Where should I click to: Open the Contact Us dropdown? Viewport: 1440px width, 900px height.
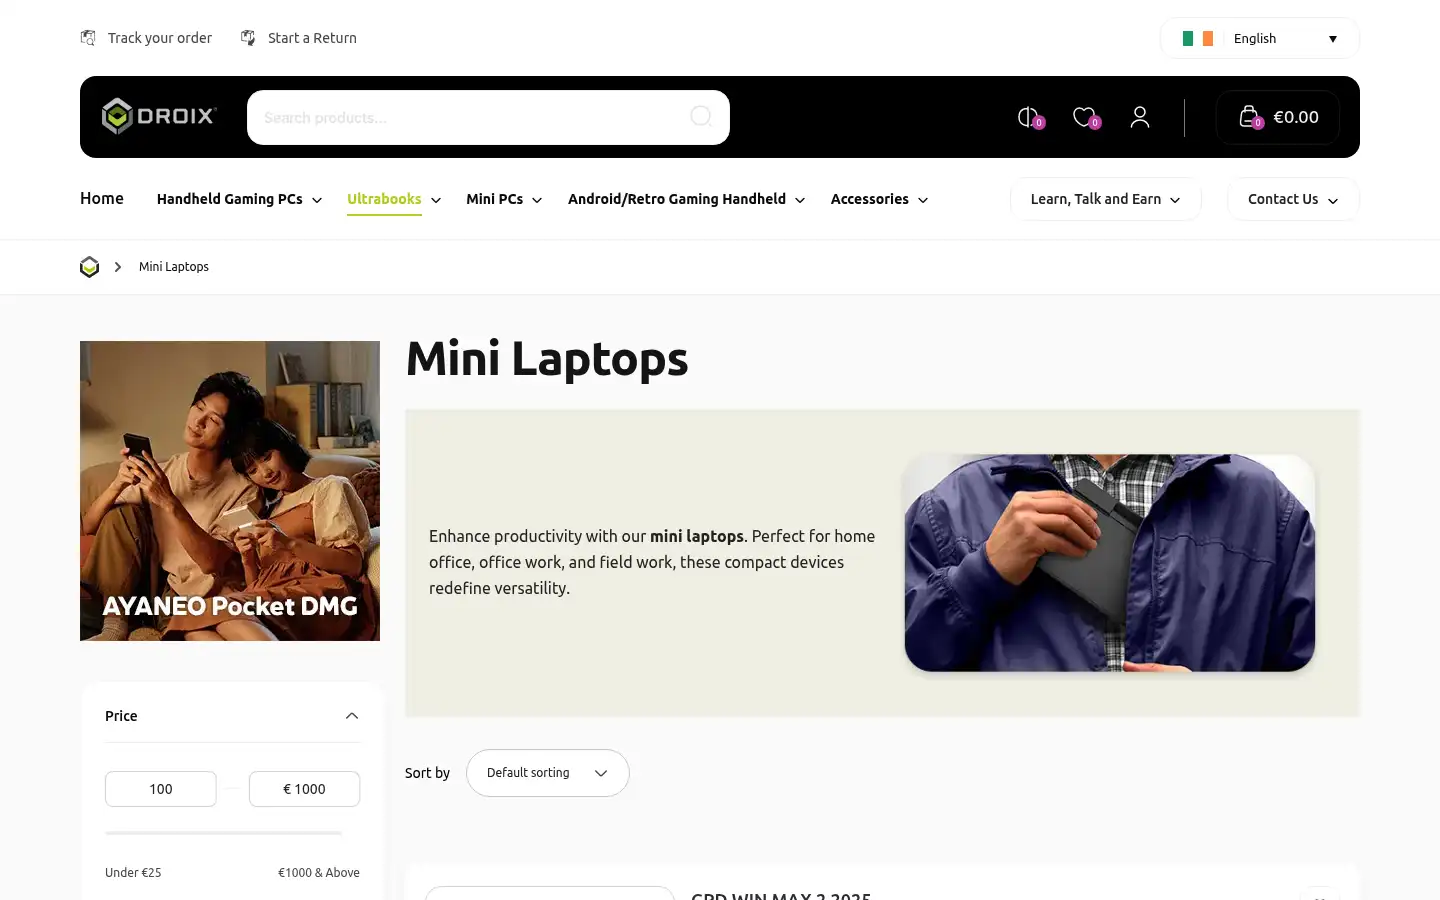(x=1293, y=199)
